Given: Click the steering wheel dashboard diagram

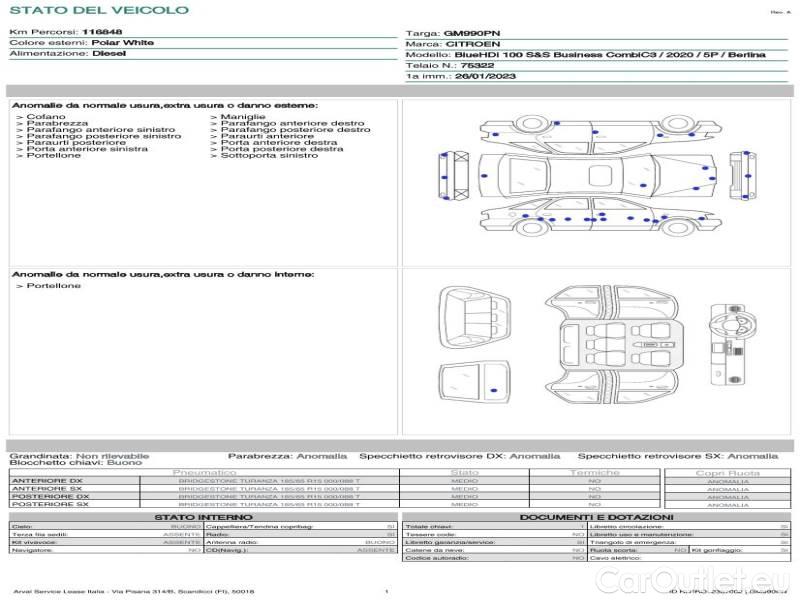Looking at the screenshot, I should [x=733, y=344].
